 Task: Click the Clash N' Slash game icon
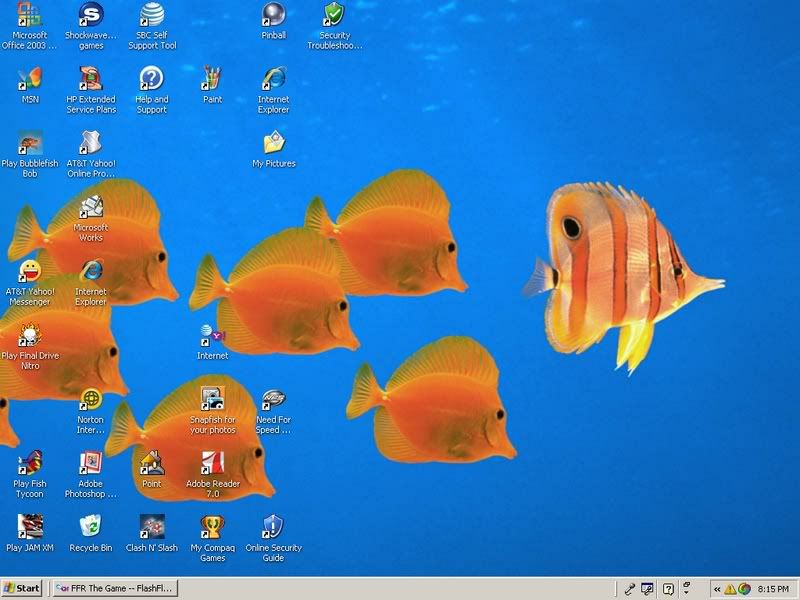(x=151, y=526)
